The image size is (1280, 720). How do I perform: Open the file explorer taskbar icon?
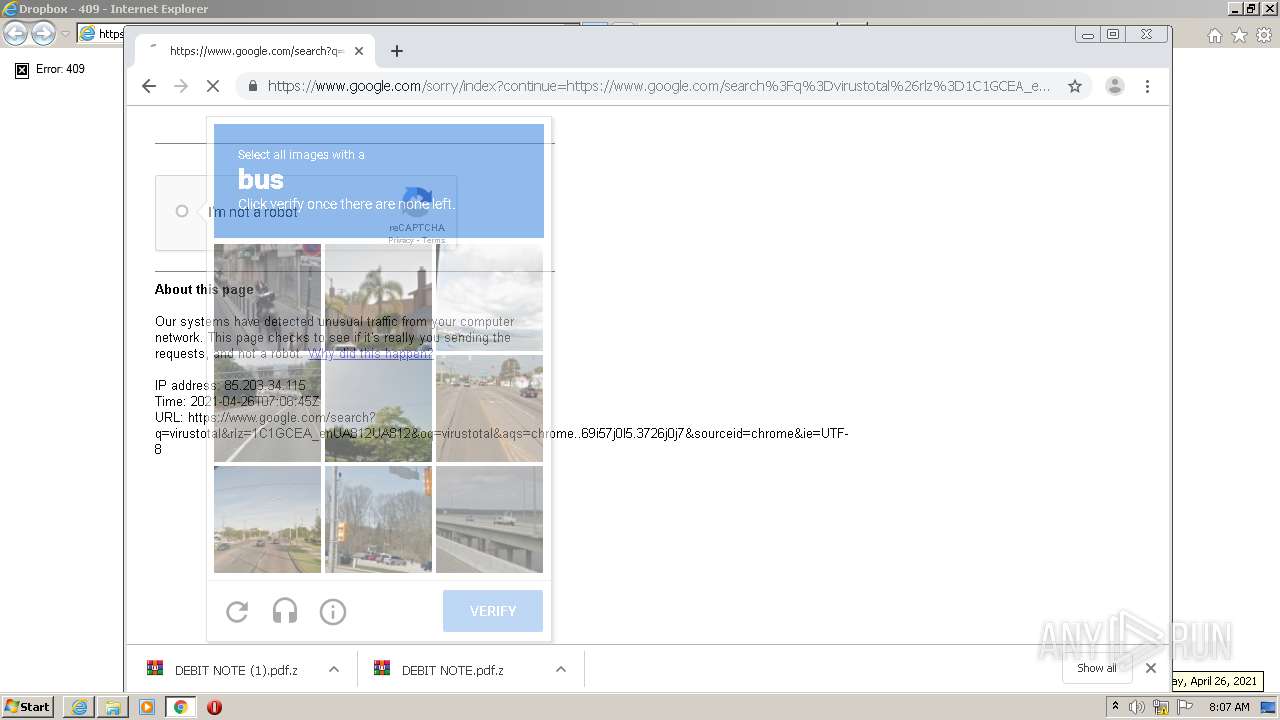[113, 707]
